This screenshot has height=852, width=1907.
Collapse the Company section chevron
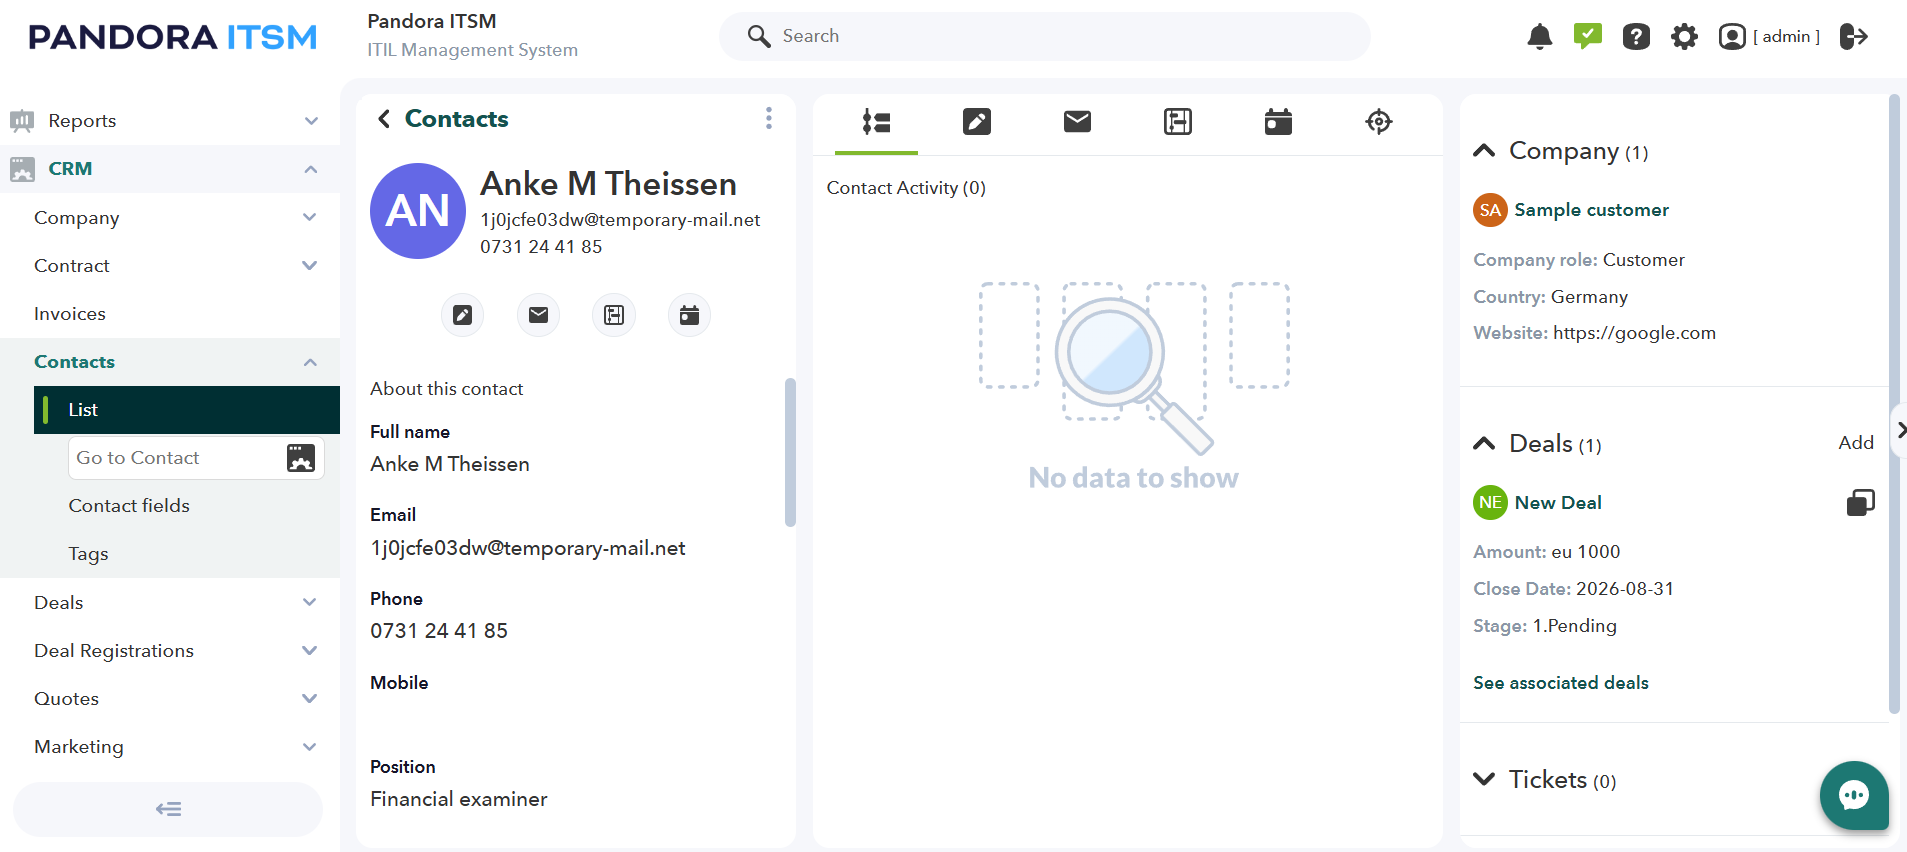pos(1484,151)
